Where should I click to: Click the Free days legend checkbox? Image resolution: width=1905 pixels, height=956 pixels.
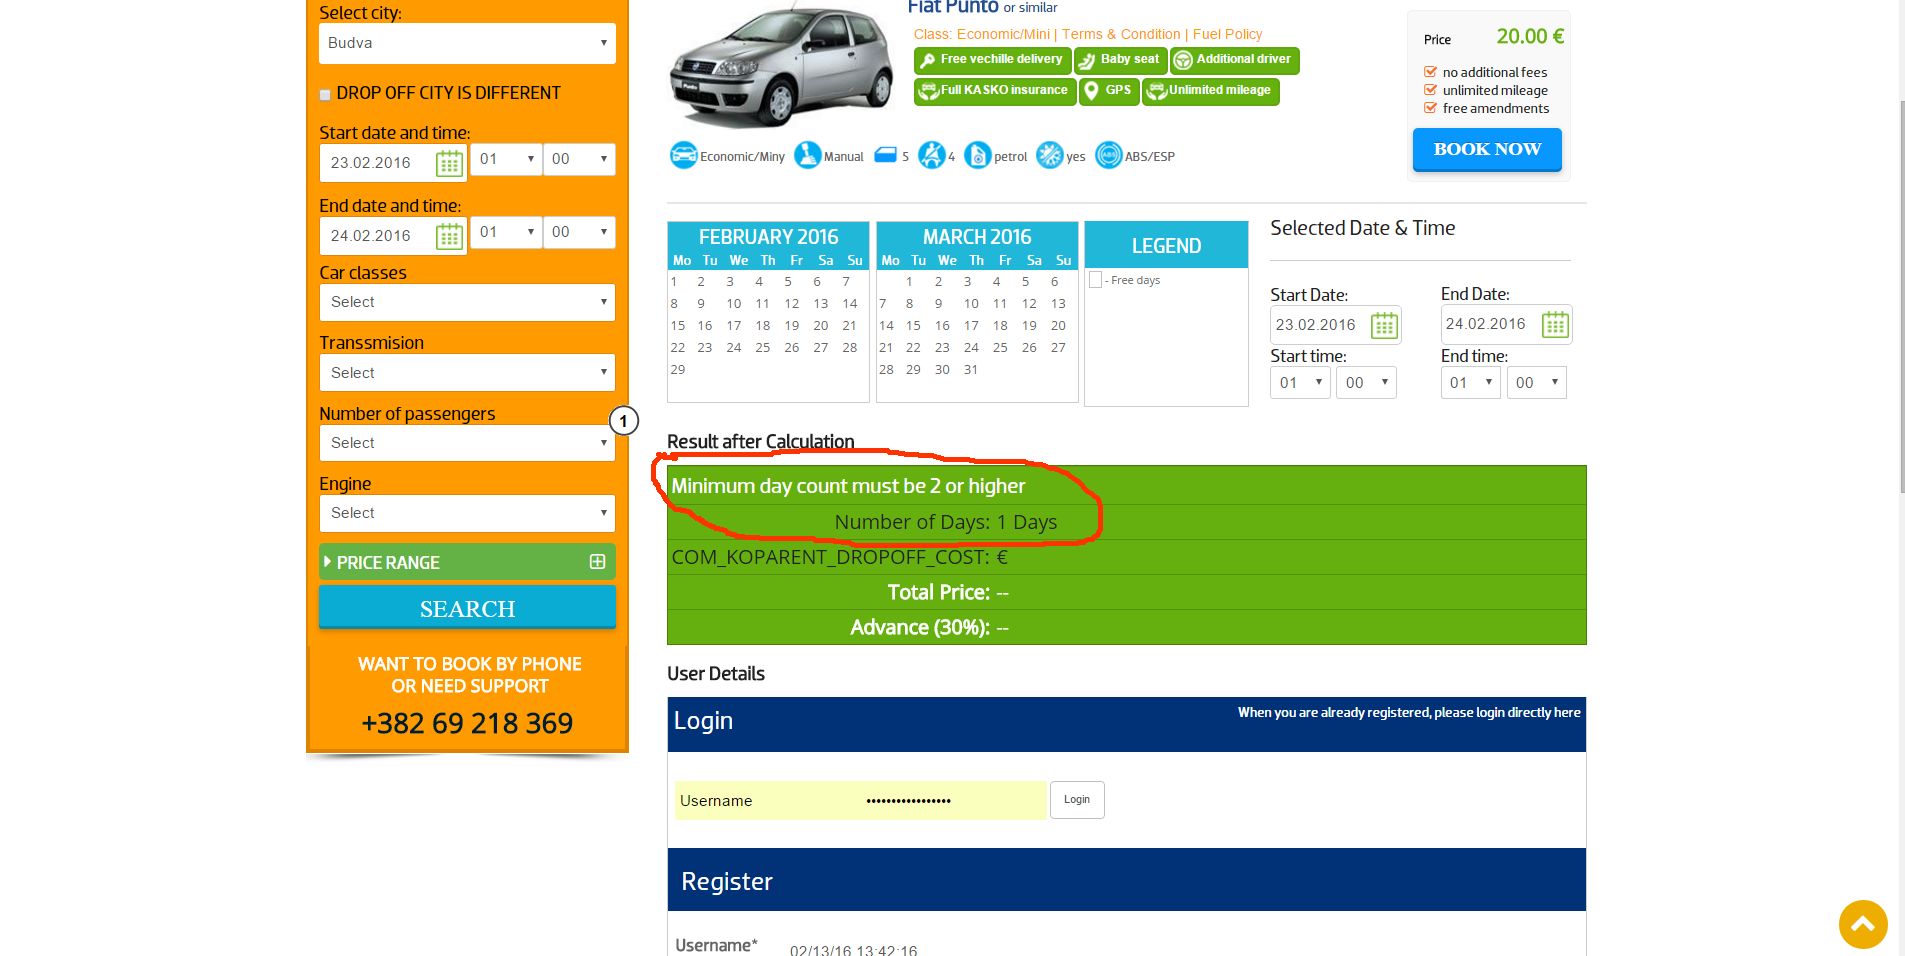[1095, 280]
